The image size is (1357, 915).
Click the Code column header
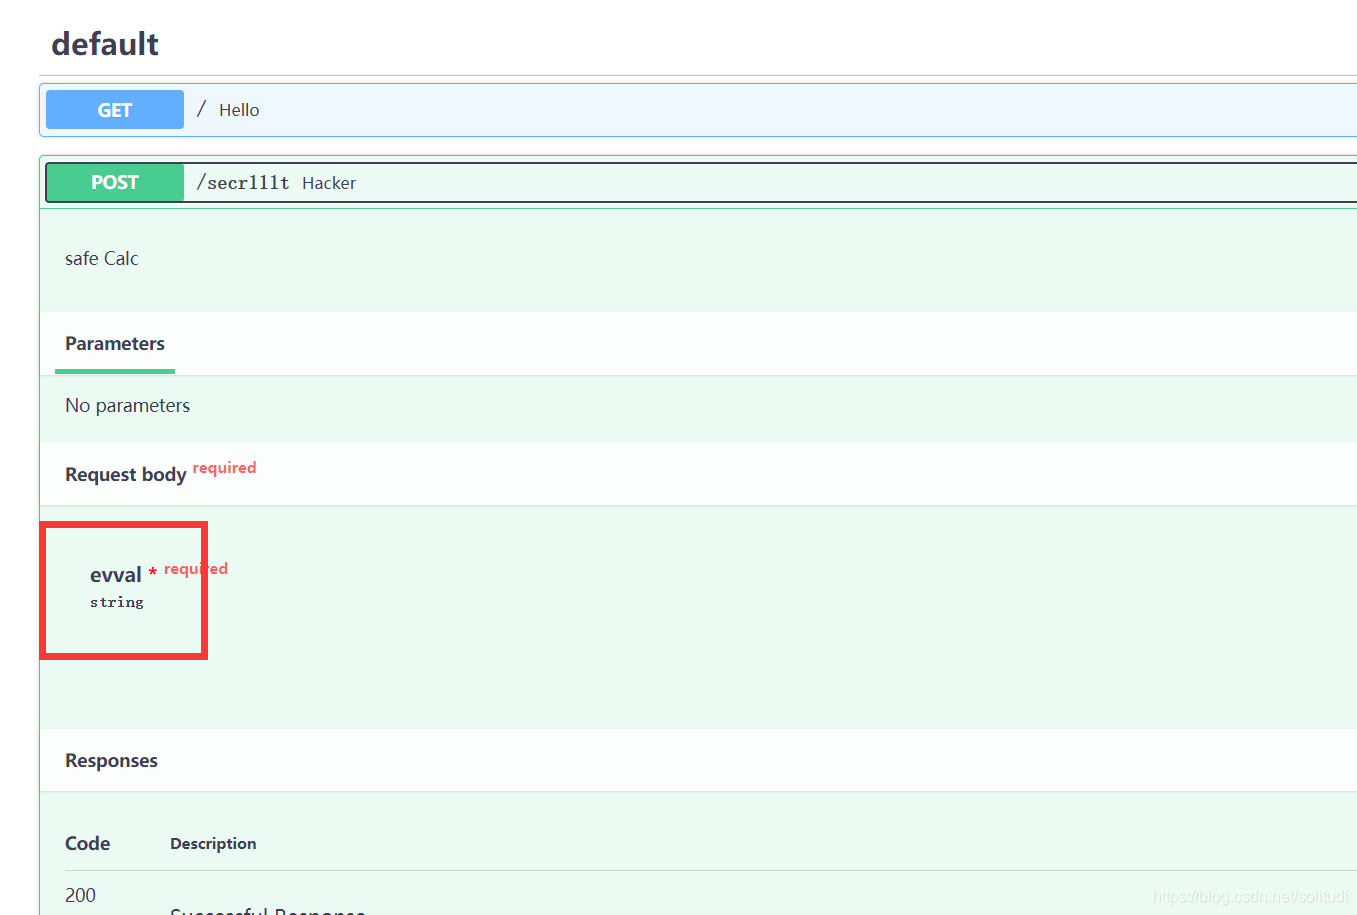coord(88,844)
